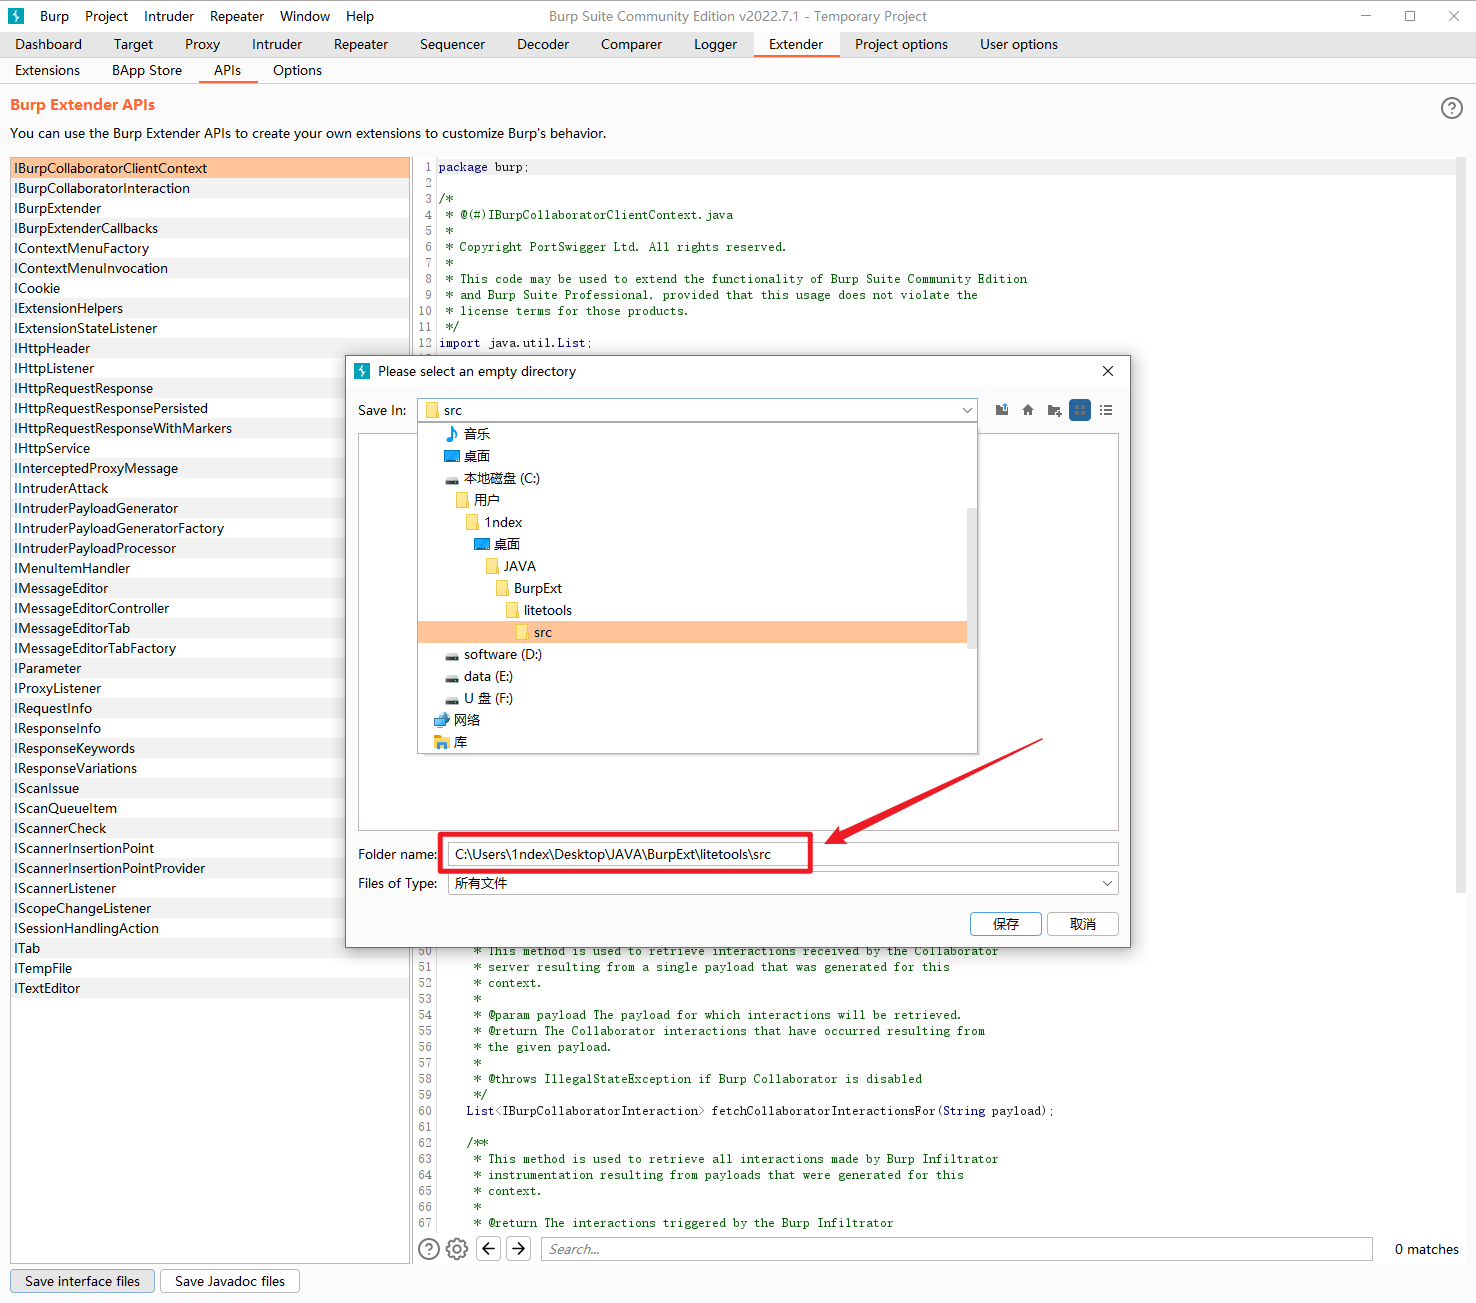This screenshot has width=1476, height=1303.
Task: Select IBurpExtenderCallbacks in API list
Action: pyautogui.click(x=210, y=228)
